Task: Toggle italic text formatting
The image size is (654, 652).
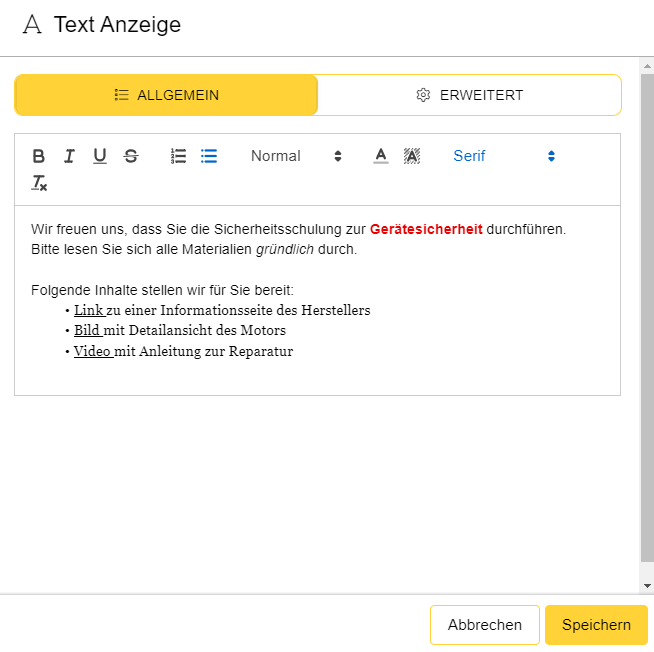Action: click(x=69, y=156)
